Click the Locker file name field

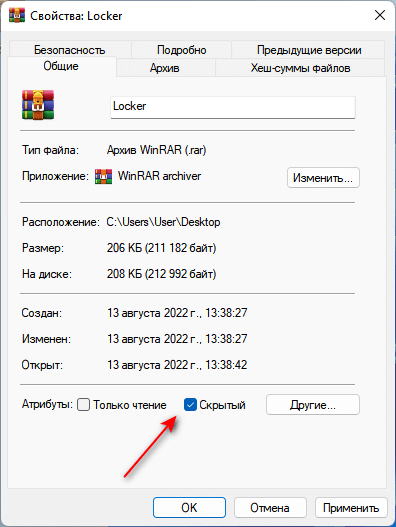233,107
